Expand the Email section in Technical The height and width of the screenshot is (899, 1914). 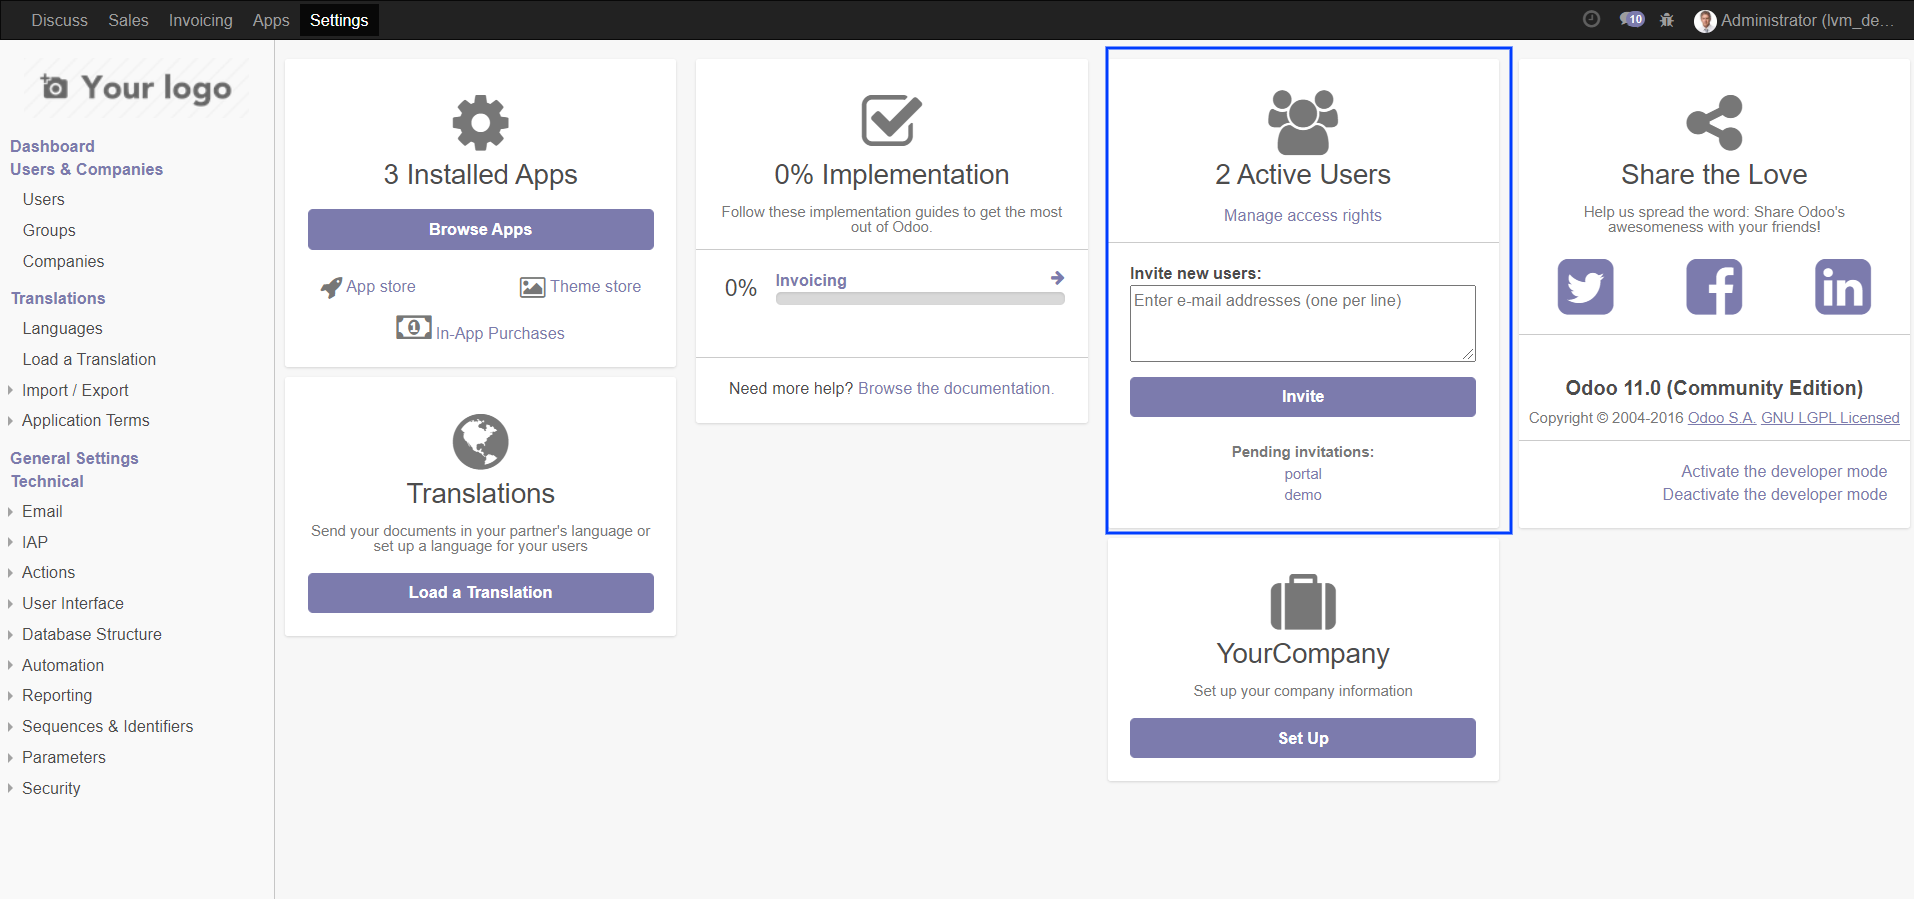(42, 511)
